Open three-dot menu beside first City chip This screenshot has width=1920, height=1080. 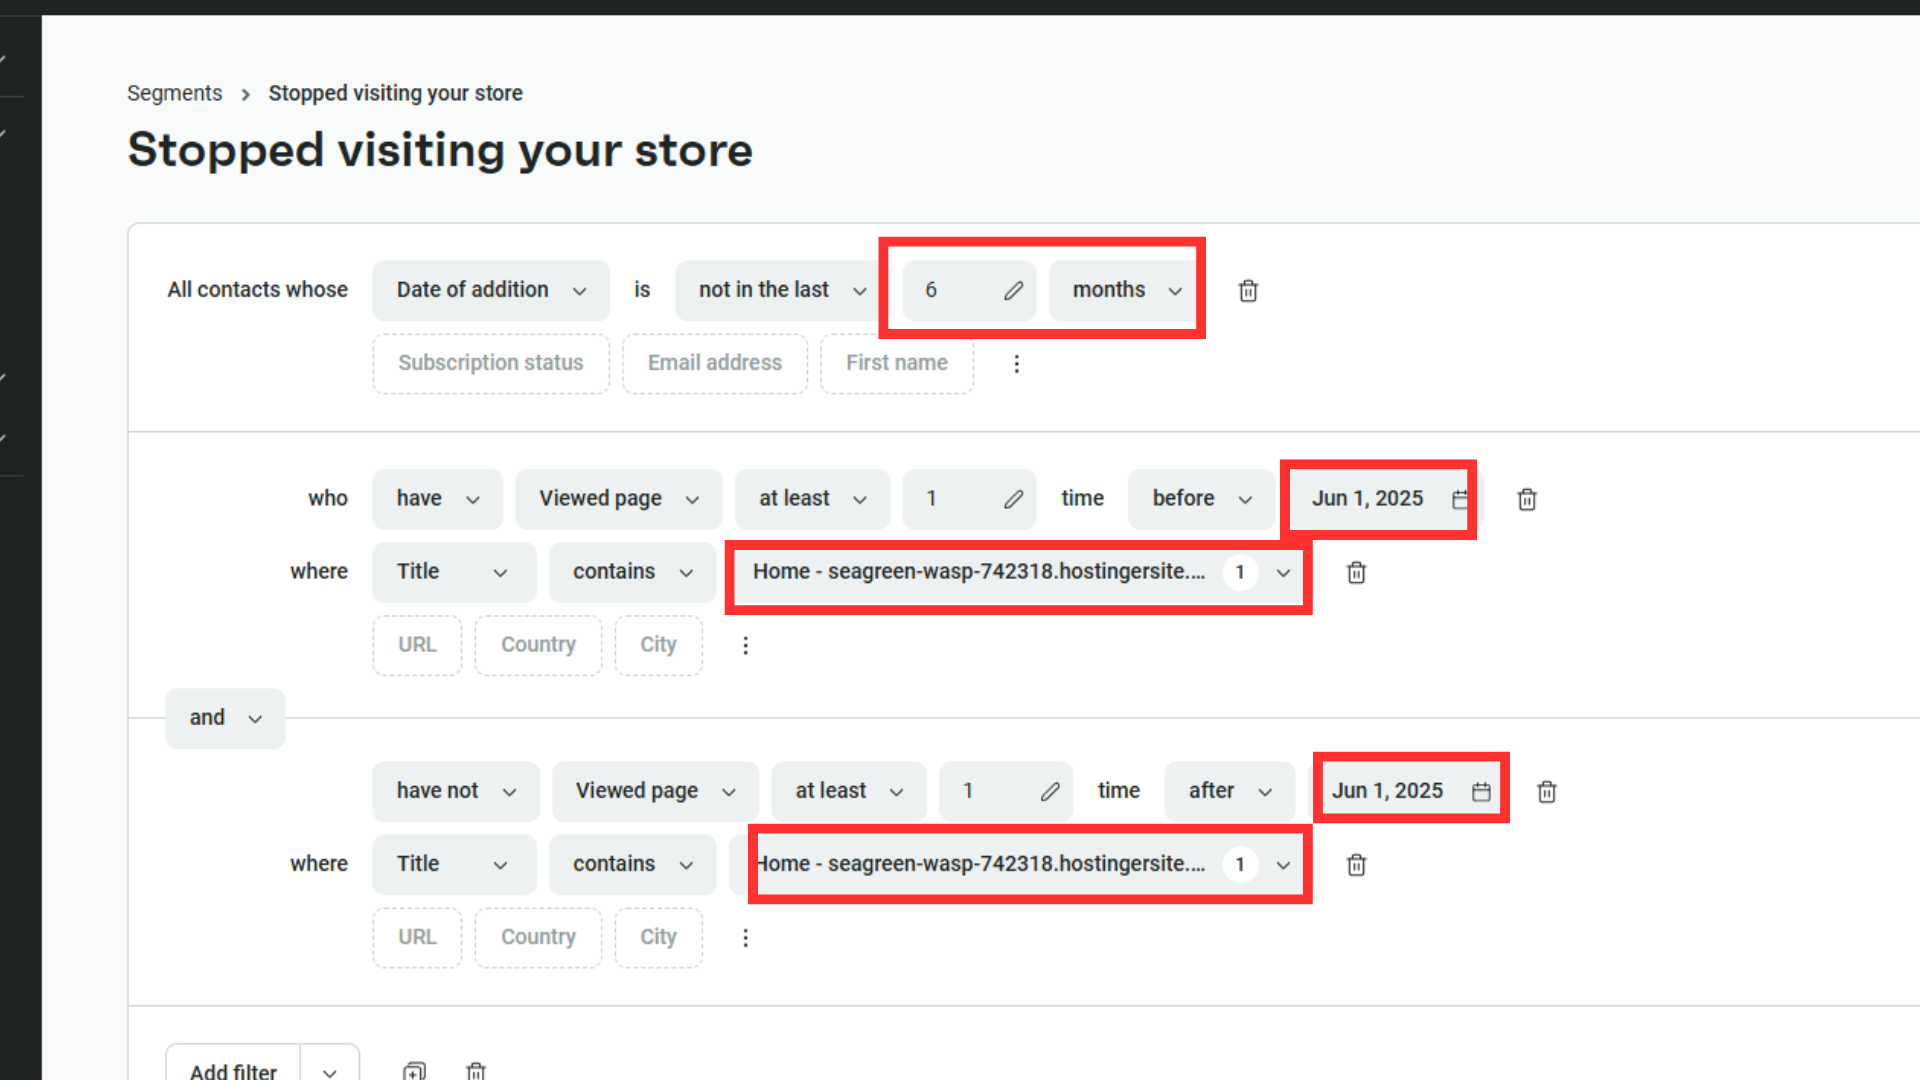coord(745,646)
